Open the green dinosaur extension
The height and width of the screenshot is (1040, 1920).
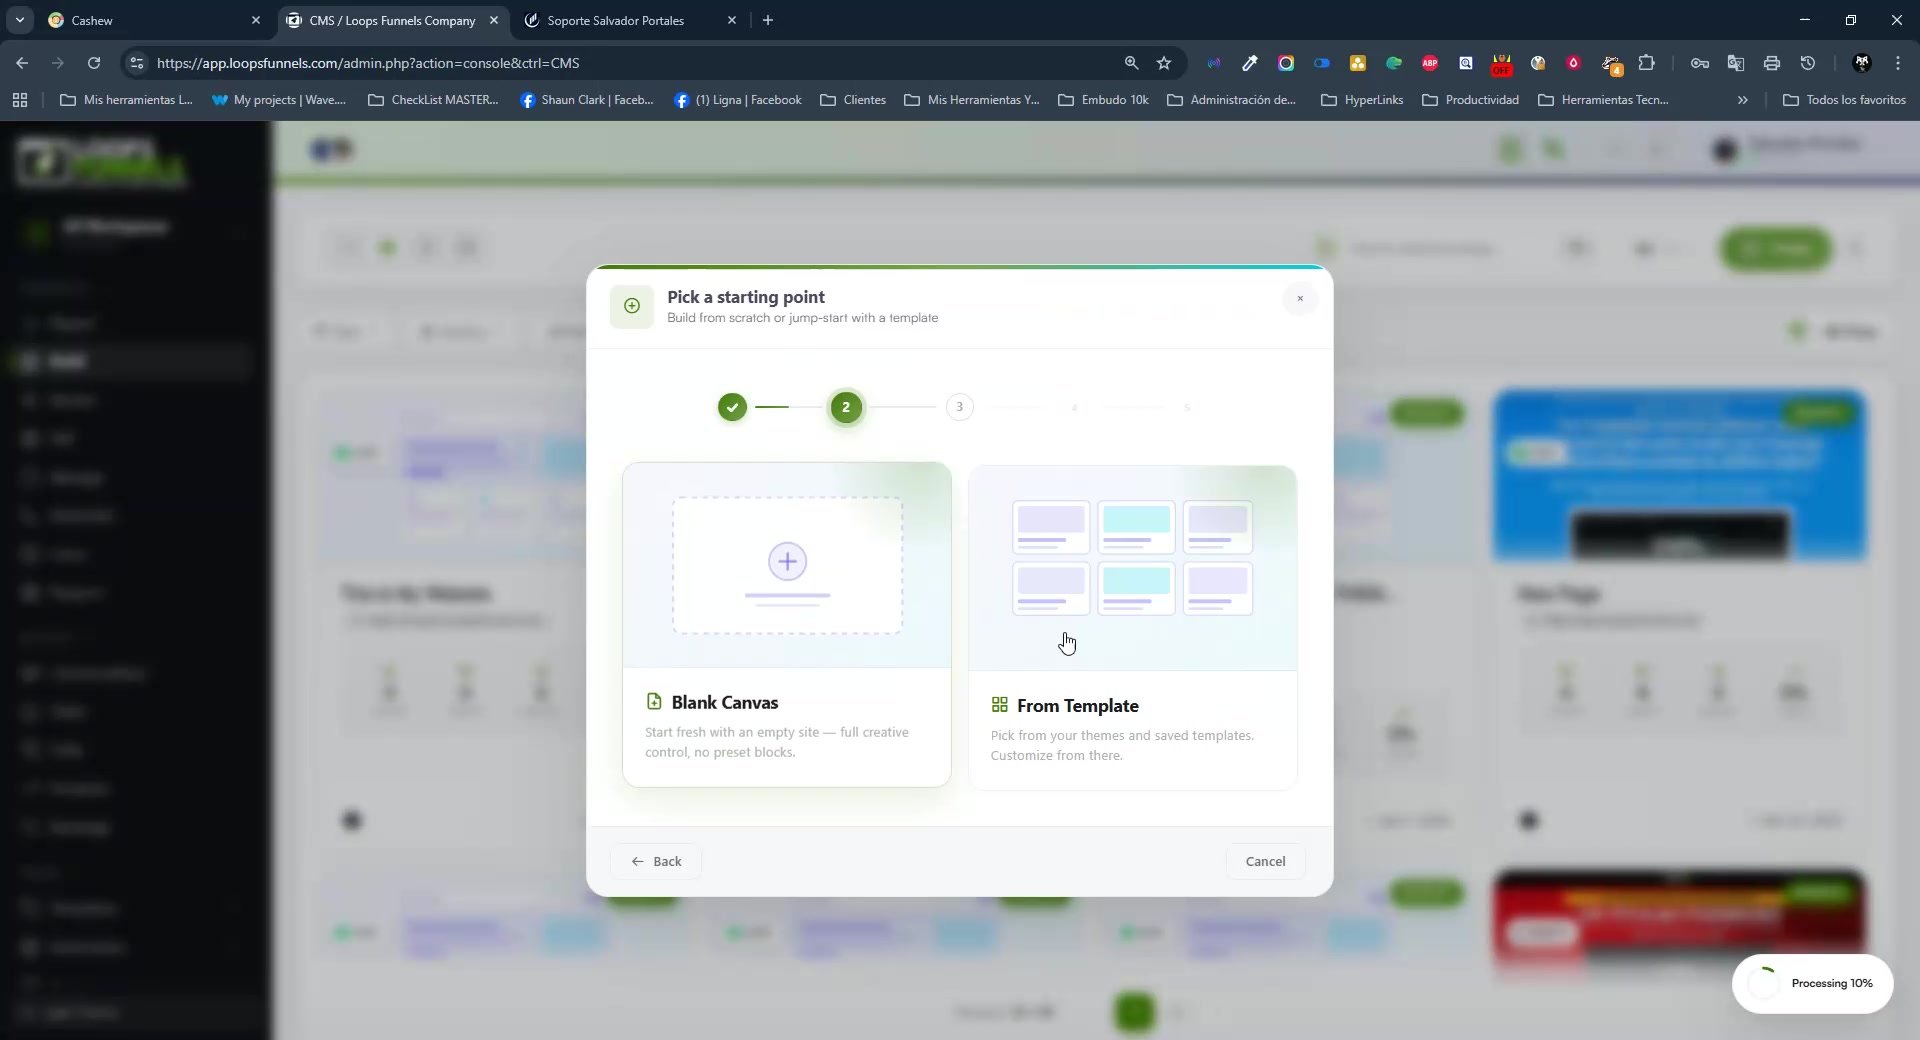[1394, 63]
